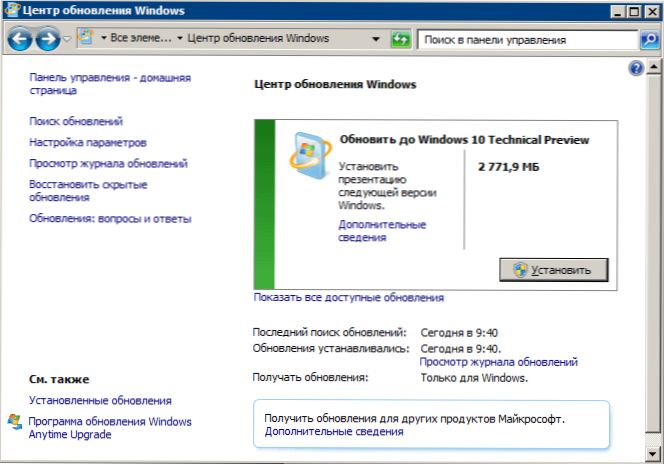Viewport: 664px width, 464px height.
Task: Open the recent pages dropdown beside Forward
Action: tap(67, 39)
